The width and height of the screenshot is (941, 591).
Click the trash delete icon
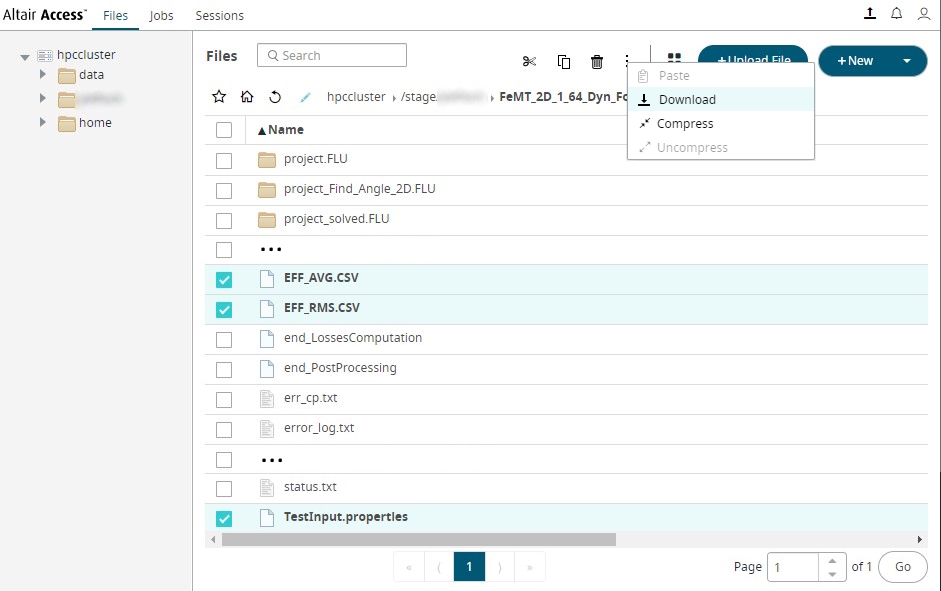[x=597, y=62]
